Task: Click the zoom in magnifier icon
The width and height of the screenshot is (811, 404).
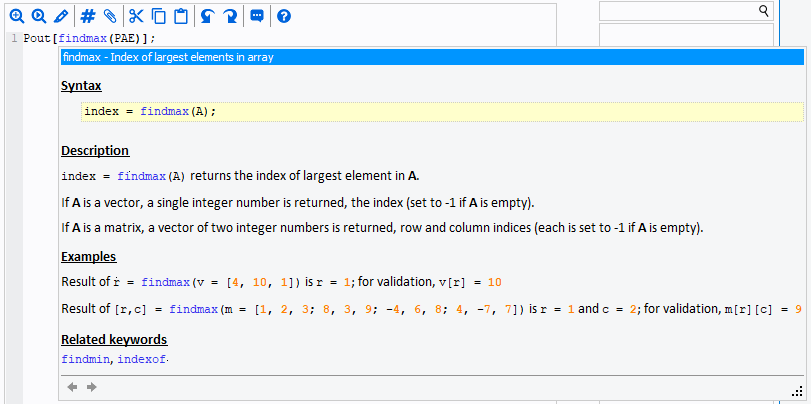Action: click(17, 17)
